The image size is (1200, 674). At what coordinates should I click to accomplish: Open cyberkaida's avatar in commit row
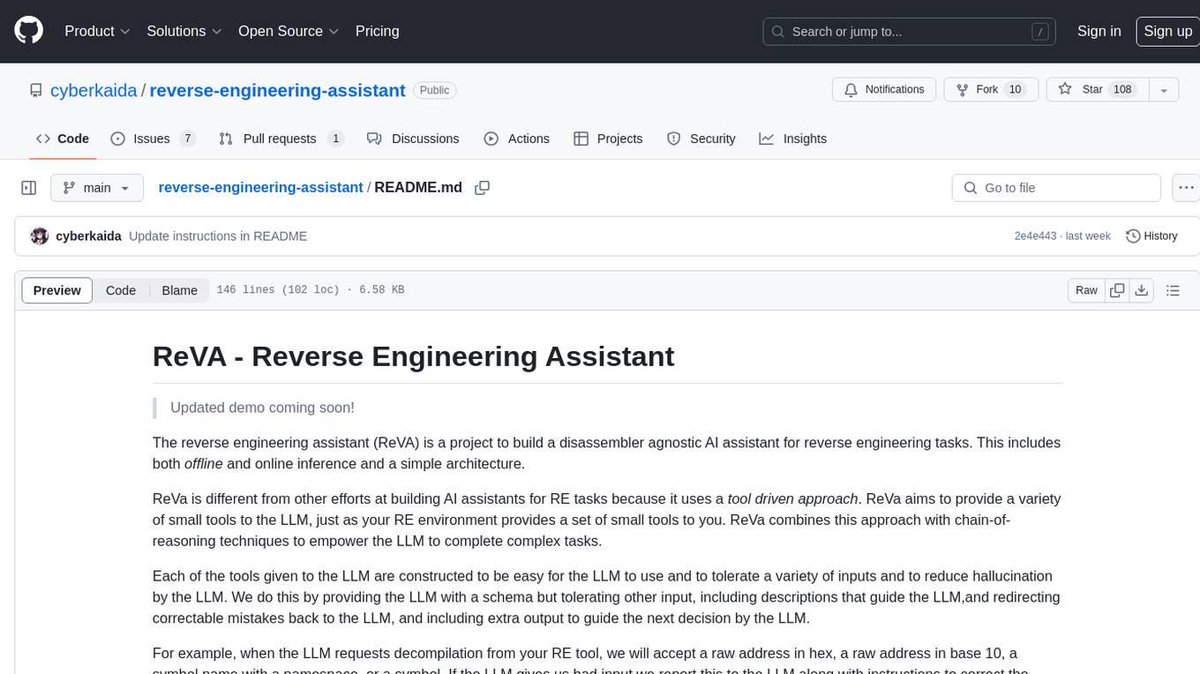pos(40,236)
